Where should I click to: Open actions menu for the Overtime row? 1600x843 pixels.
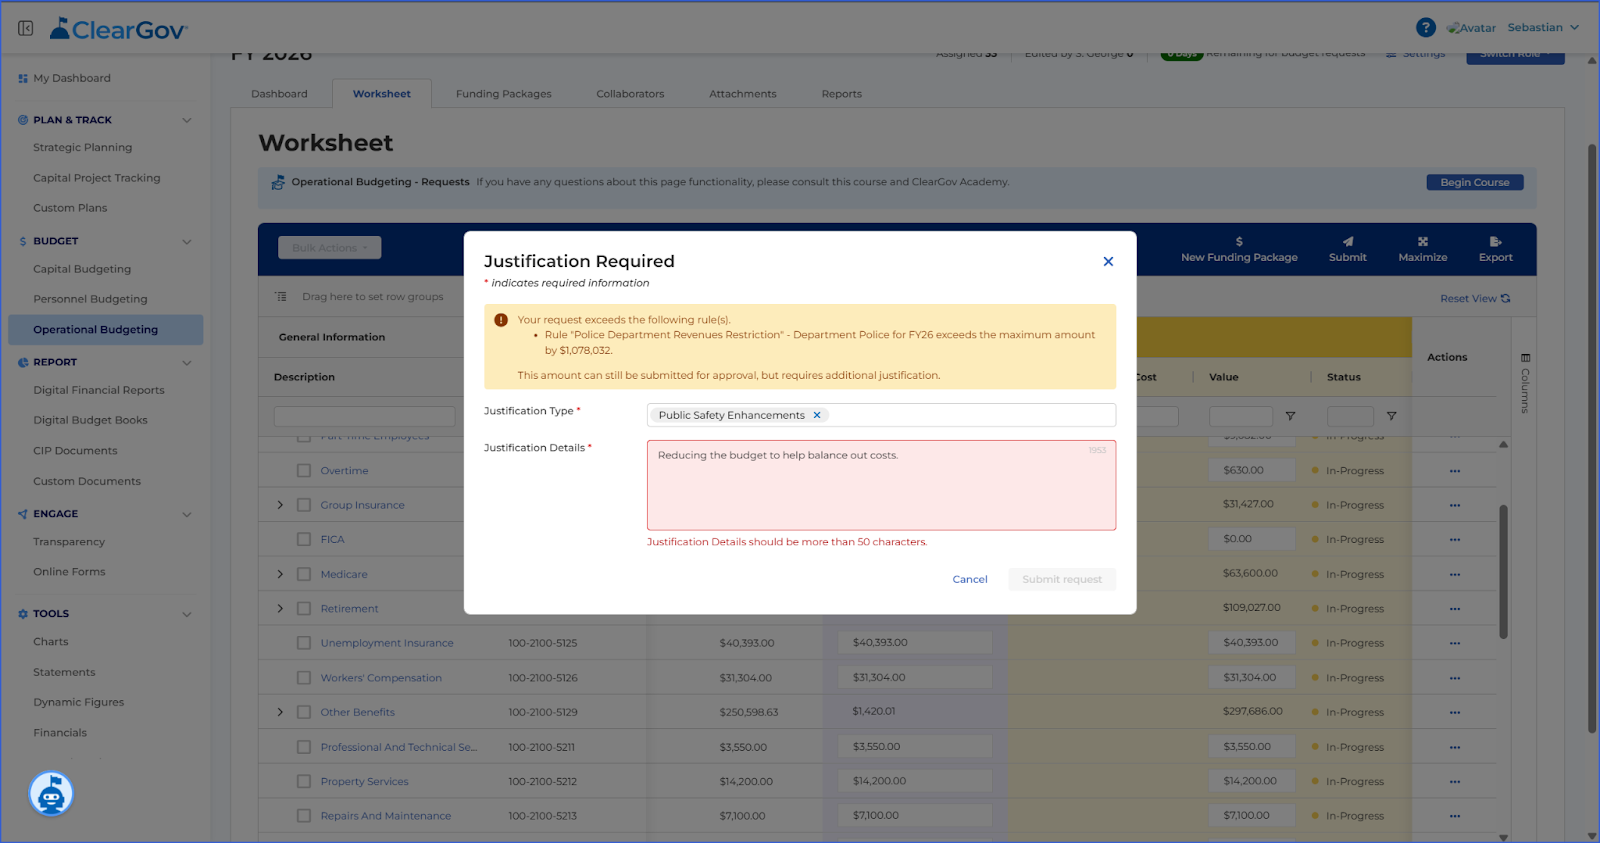pos(1455,471)
